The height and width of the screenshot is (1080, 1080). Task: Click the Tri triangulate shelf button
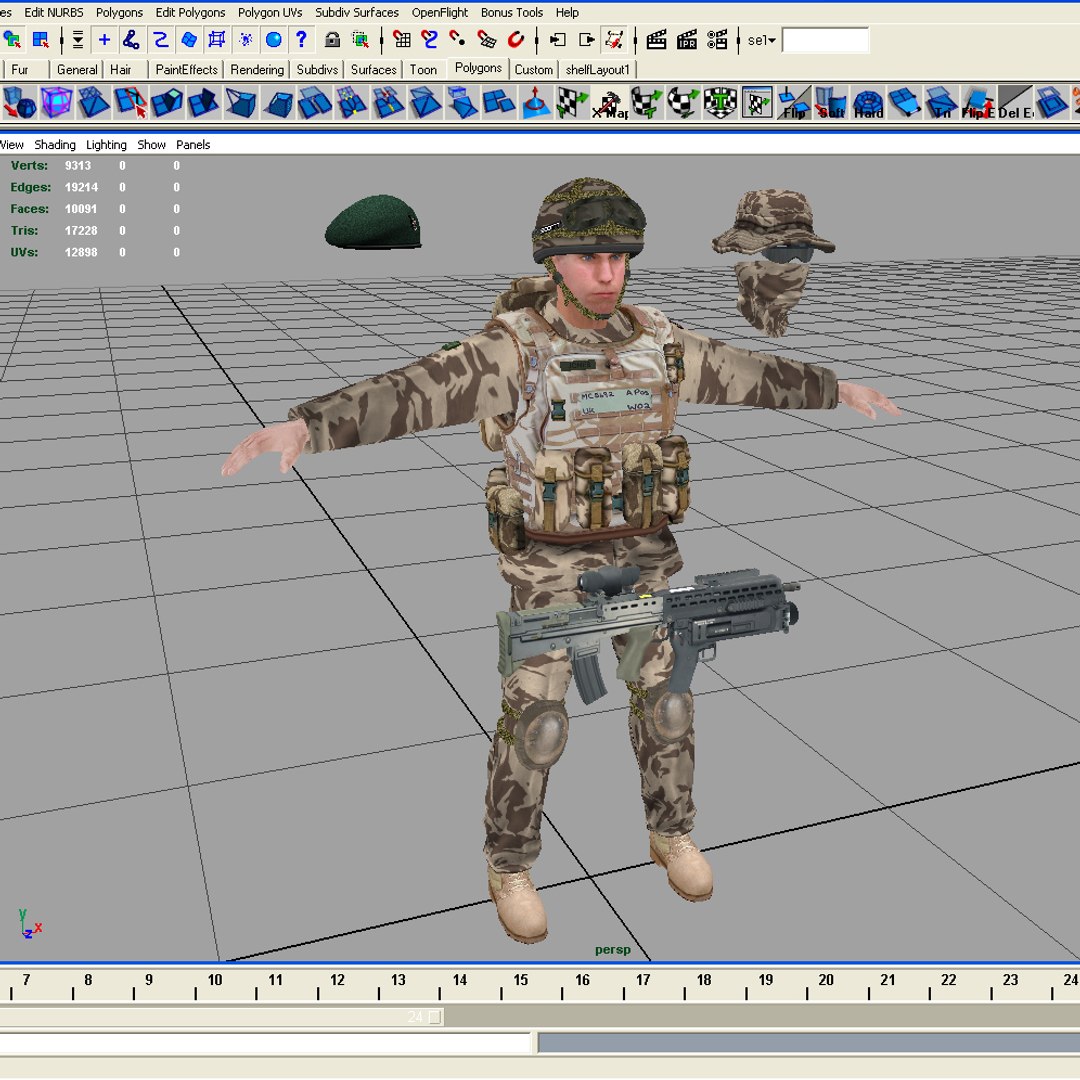click(941, 103)
